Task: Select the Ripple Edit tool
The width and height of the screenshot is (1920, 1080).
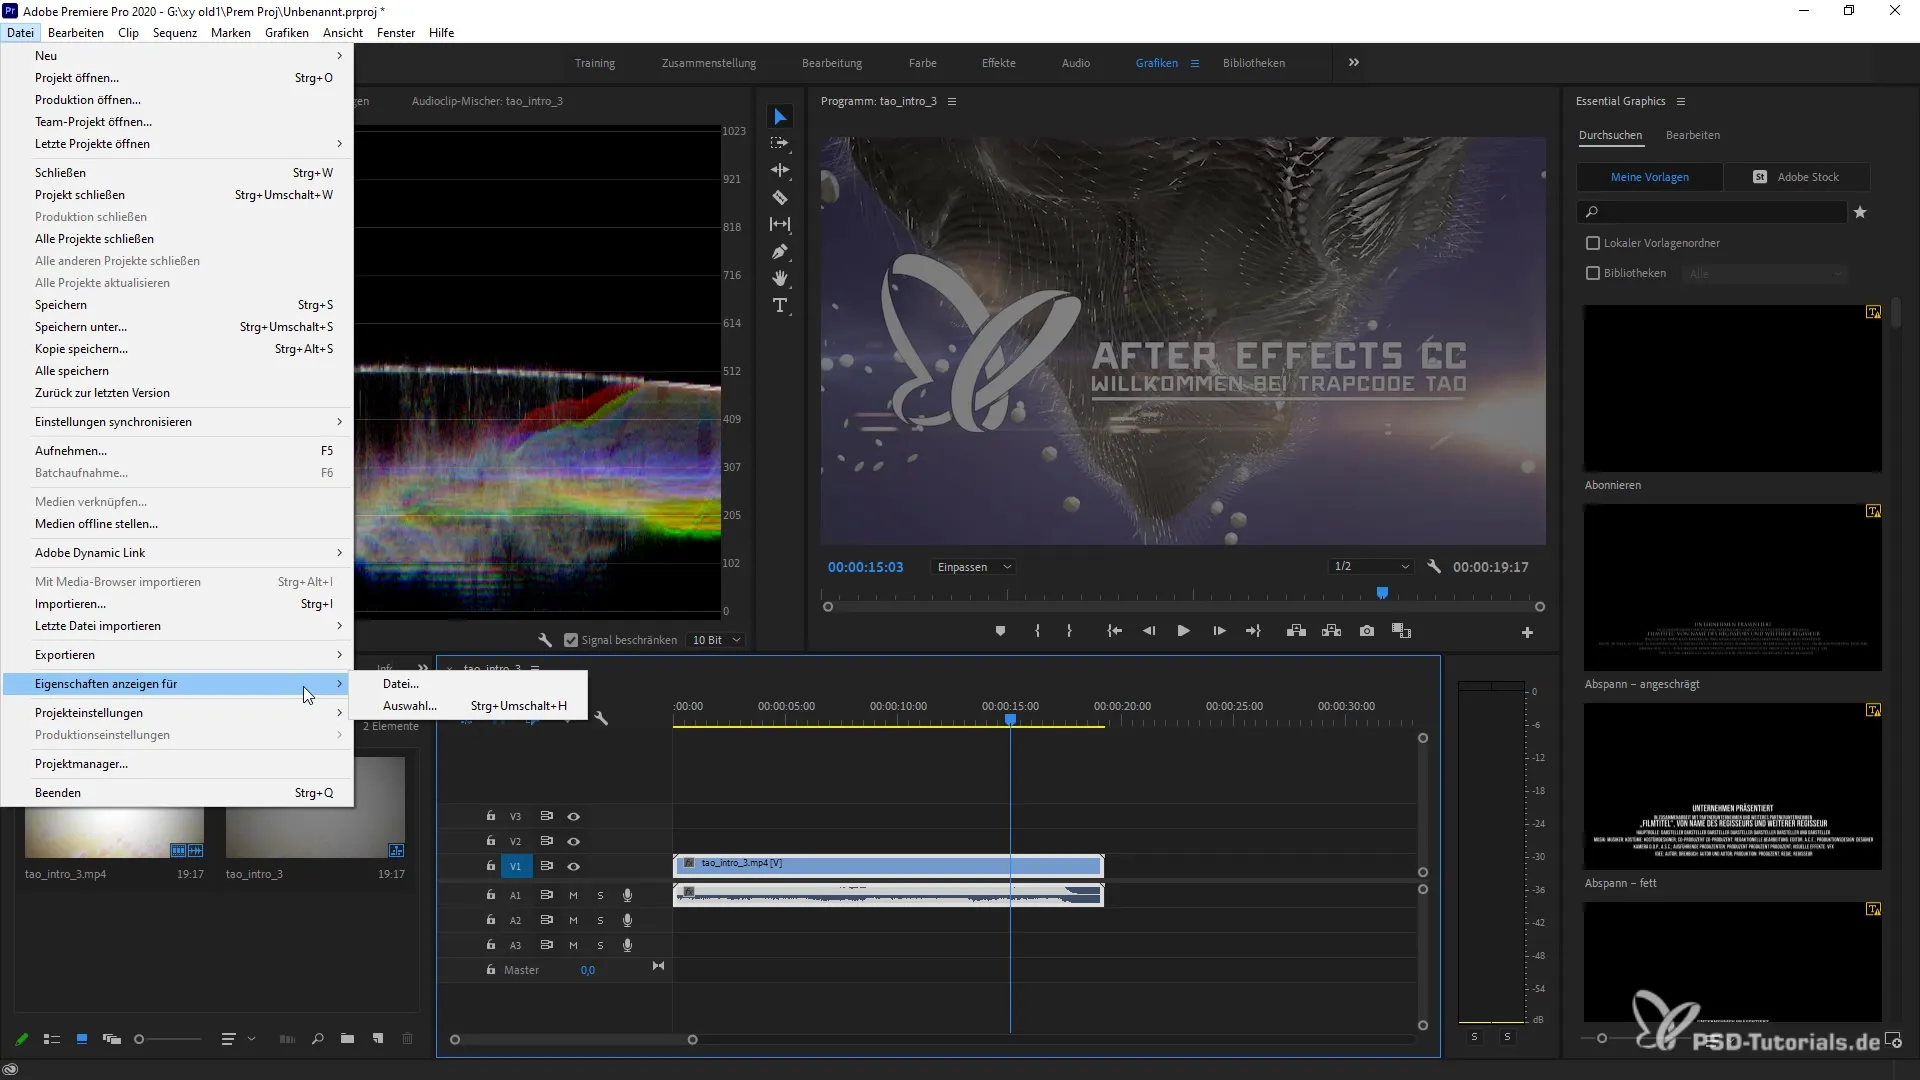Action: [x=780, y=170]
